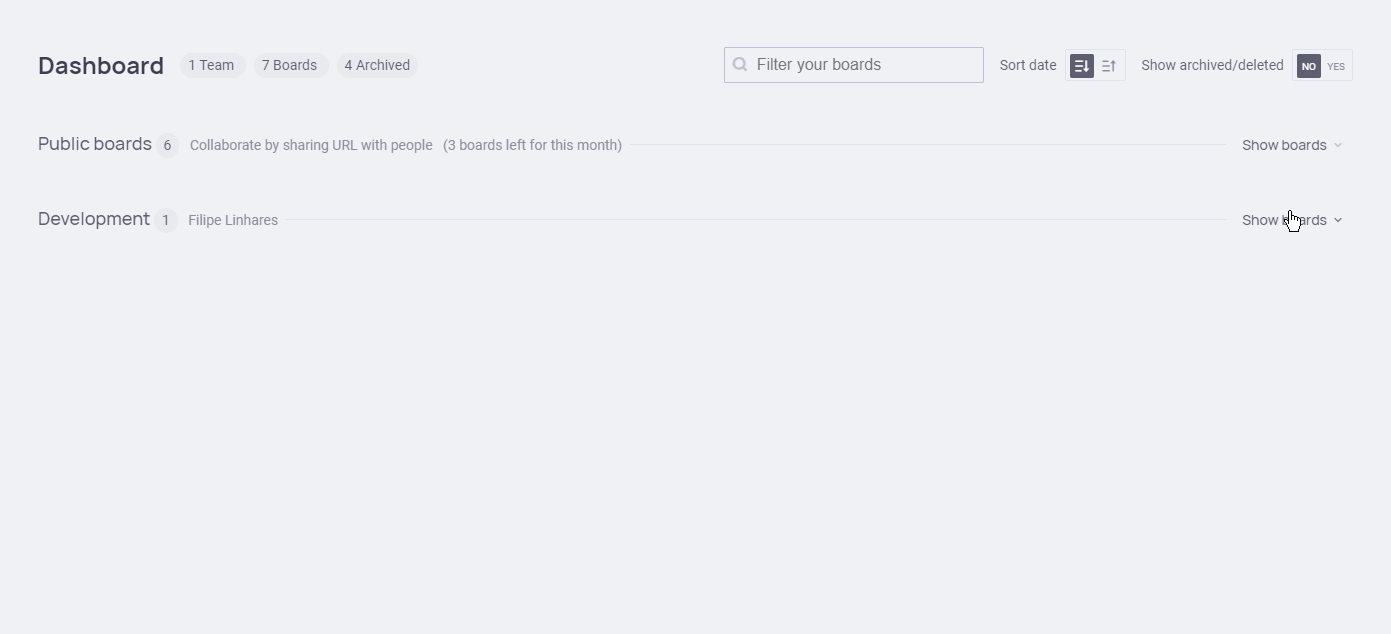Image resolution: width=1391 pixels, height=634 pixels.
Task: Click the Development section heading
Action: [x=94, y=219]
